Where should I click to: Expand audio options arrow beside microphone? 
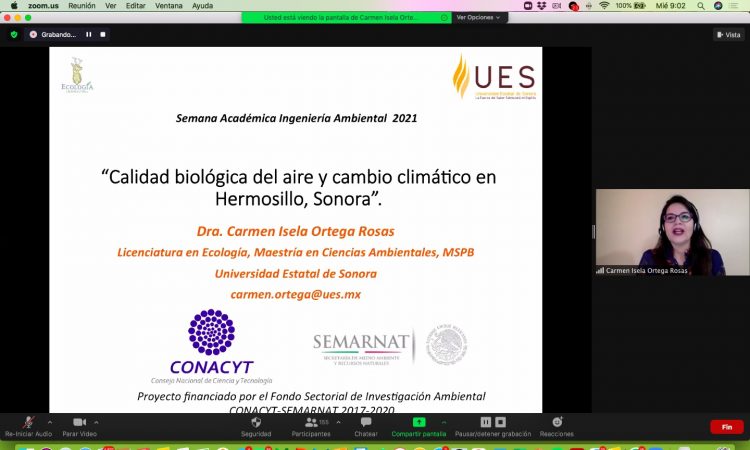point(50,422)
